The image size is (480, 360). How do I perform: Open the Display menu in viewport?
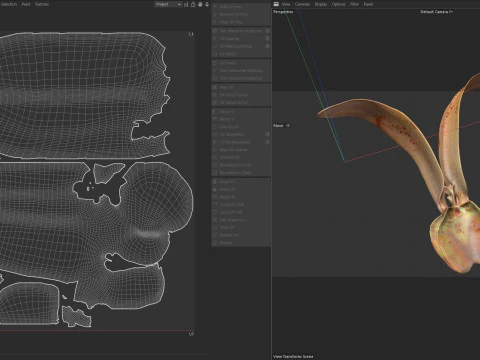pos(321,4)
